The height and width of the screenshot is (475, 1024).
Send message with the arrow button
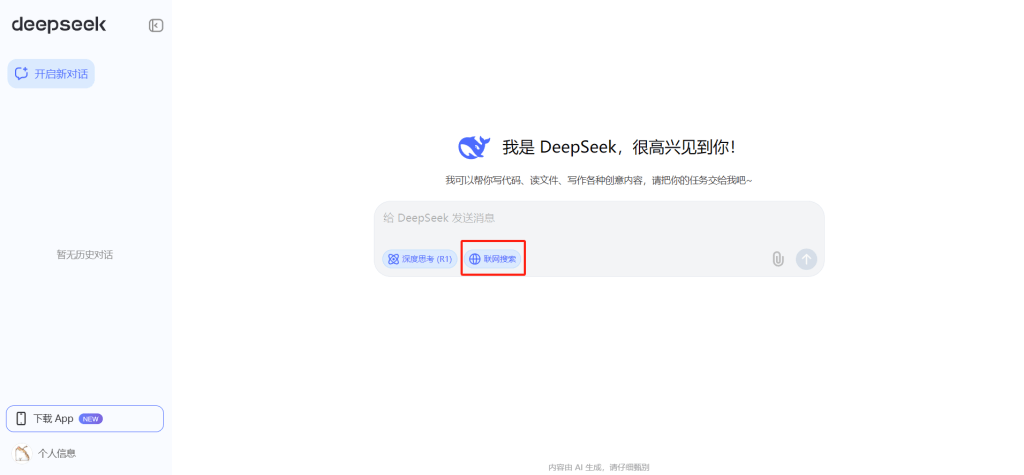coord(806,259)
